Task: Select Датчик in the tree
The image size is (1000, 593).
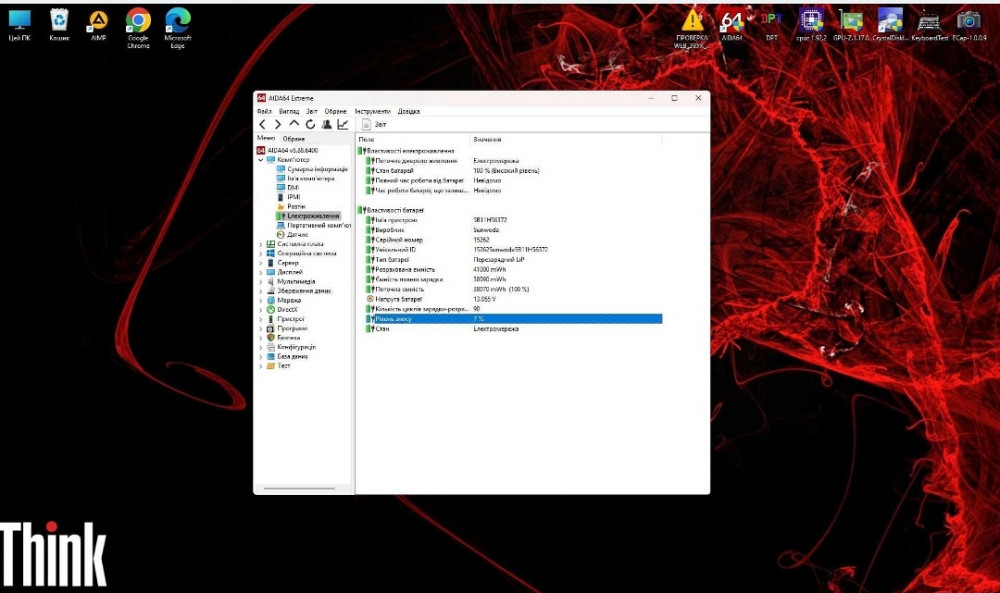Action: [x=297, y=234]
